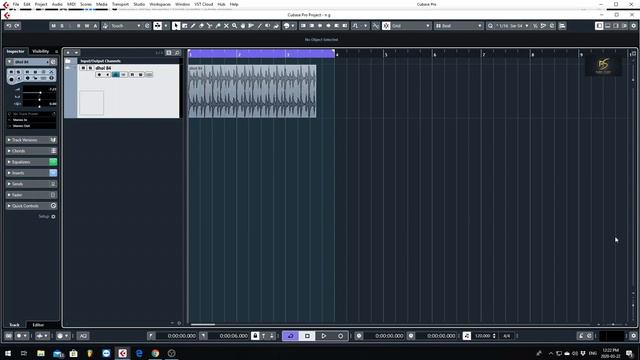This screenshot has width=640, height=360.
Task: Expand the Inserts inspector section
Action: tap(31, 173)
